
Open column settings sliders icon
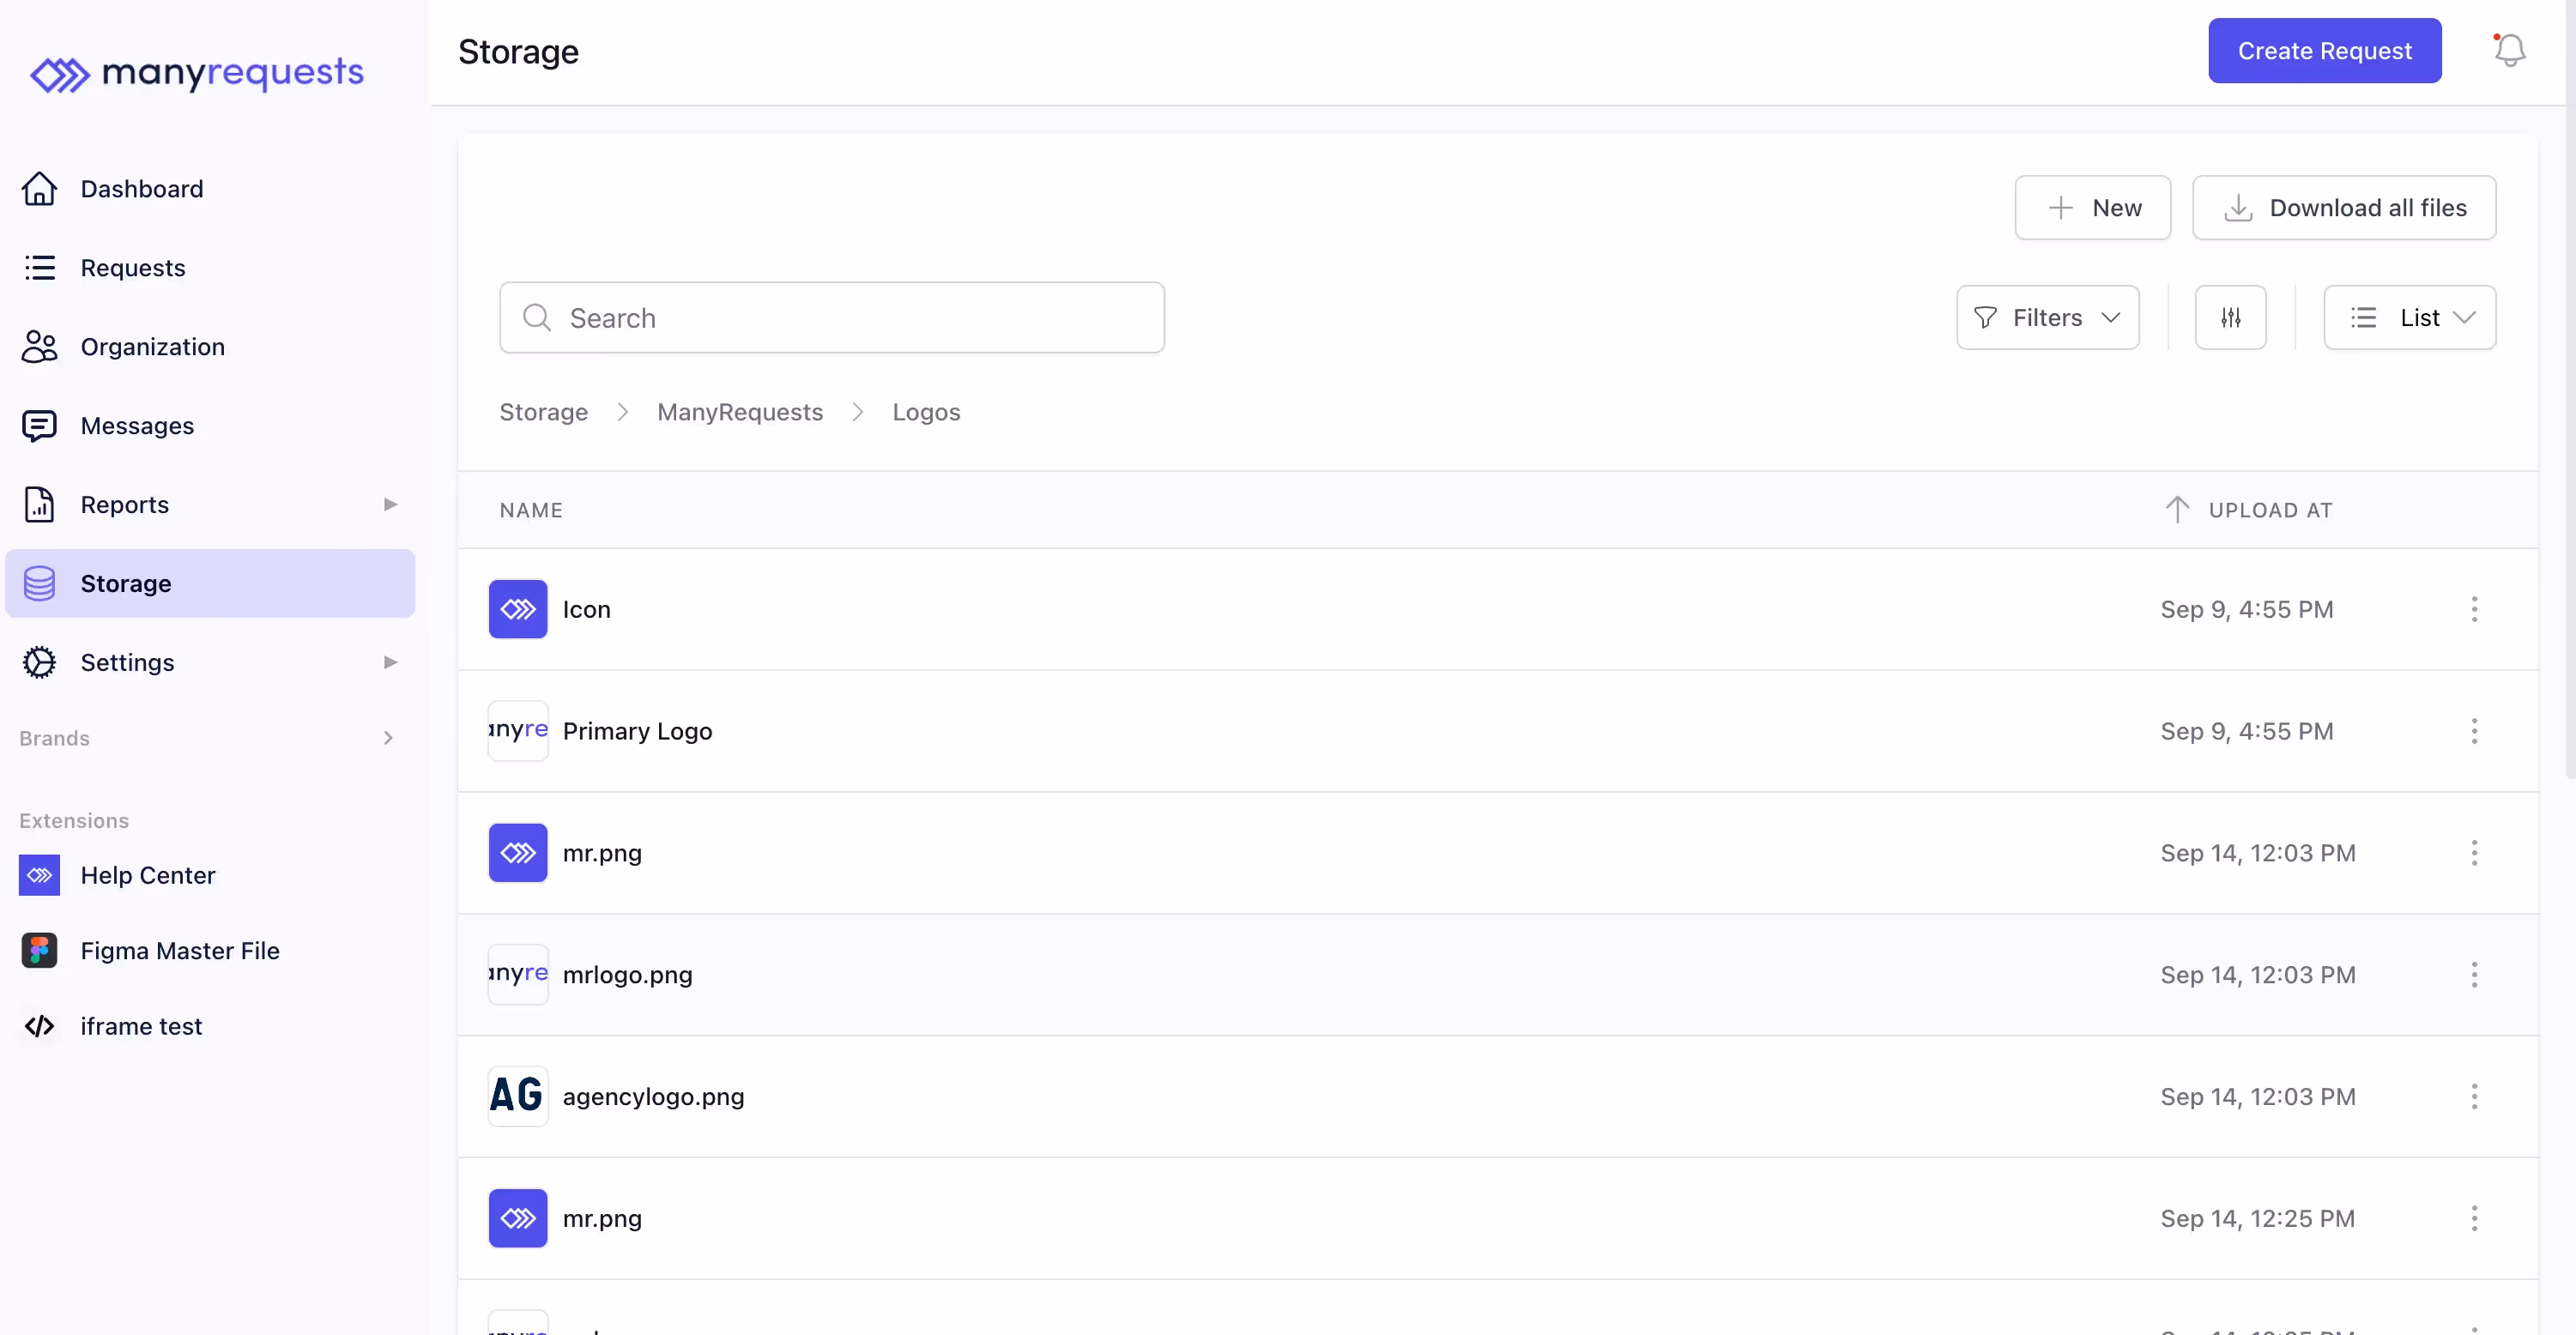(2230, 318)
